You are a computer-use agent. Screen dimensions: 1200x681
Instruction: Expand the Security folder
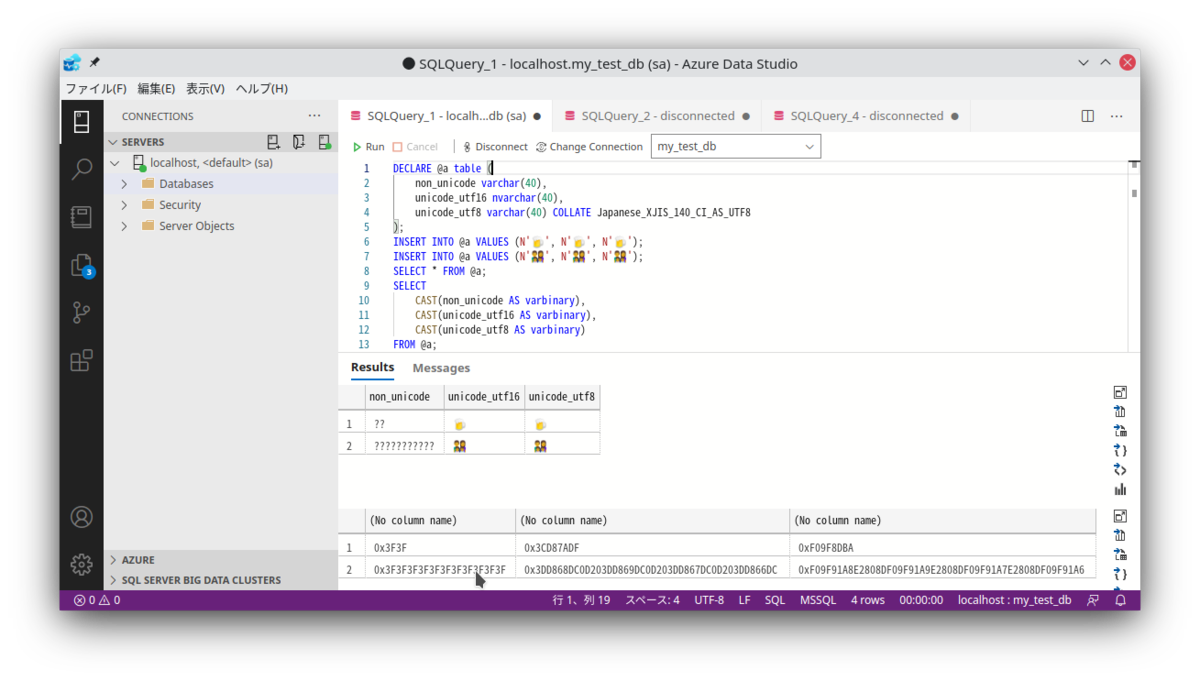[124, 205]
